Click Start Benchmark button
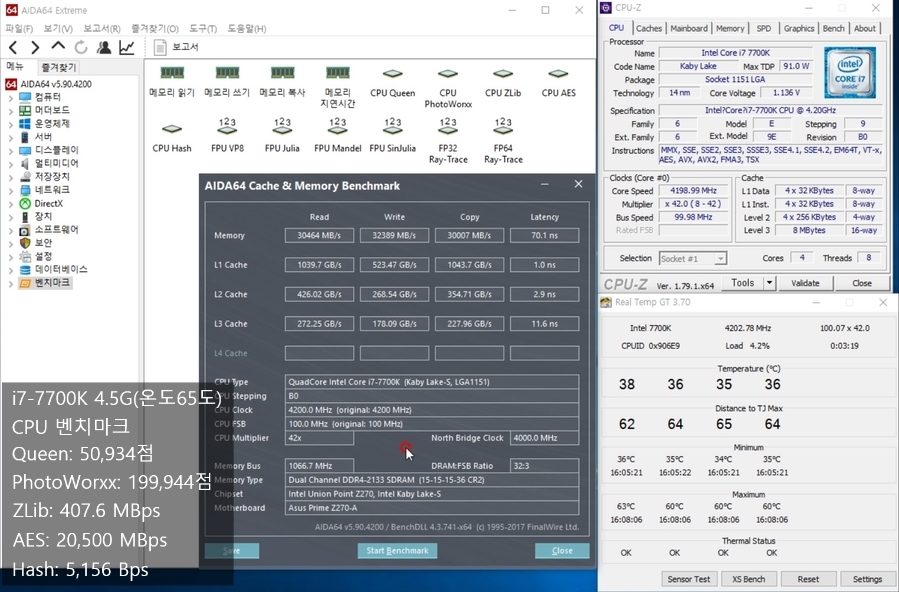The width and height of the screenshot is (899, 592). tap(397, 551)
